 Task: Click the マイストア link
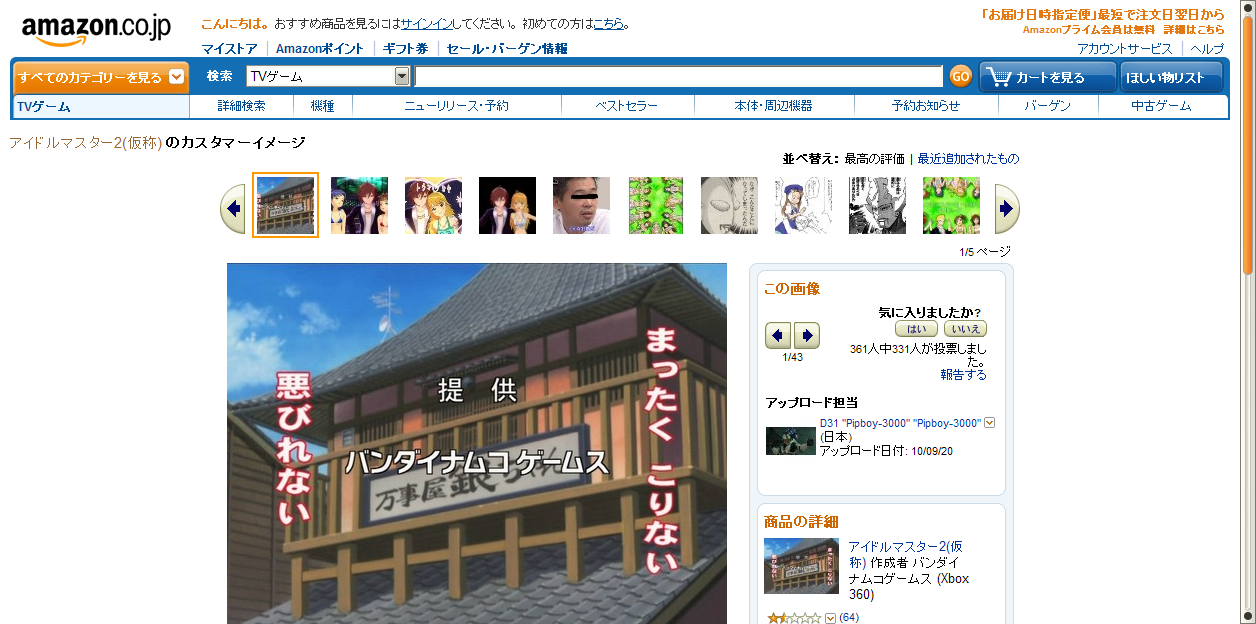coord(229,48)
